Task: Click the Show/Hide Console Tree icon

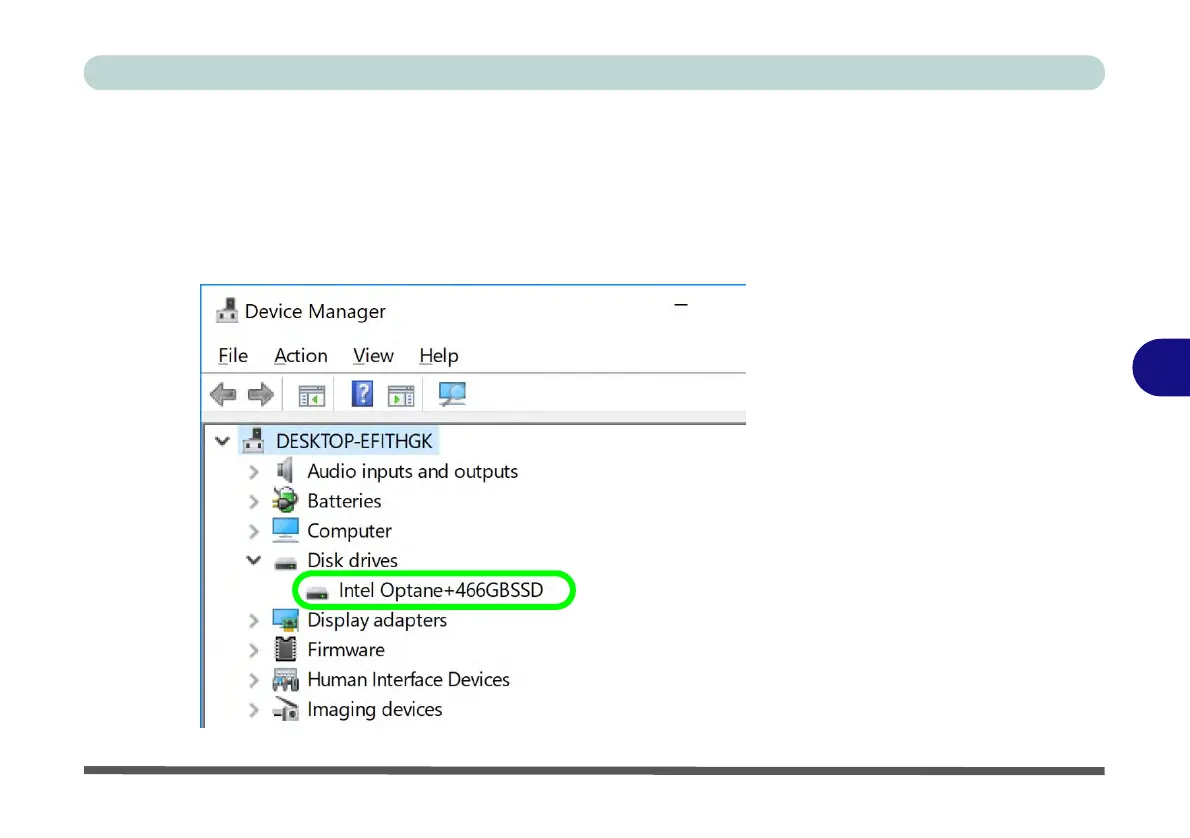Action: [x=312, y=395]
